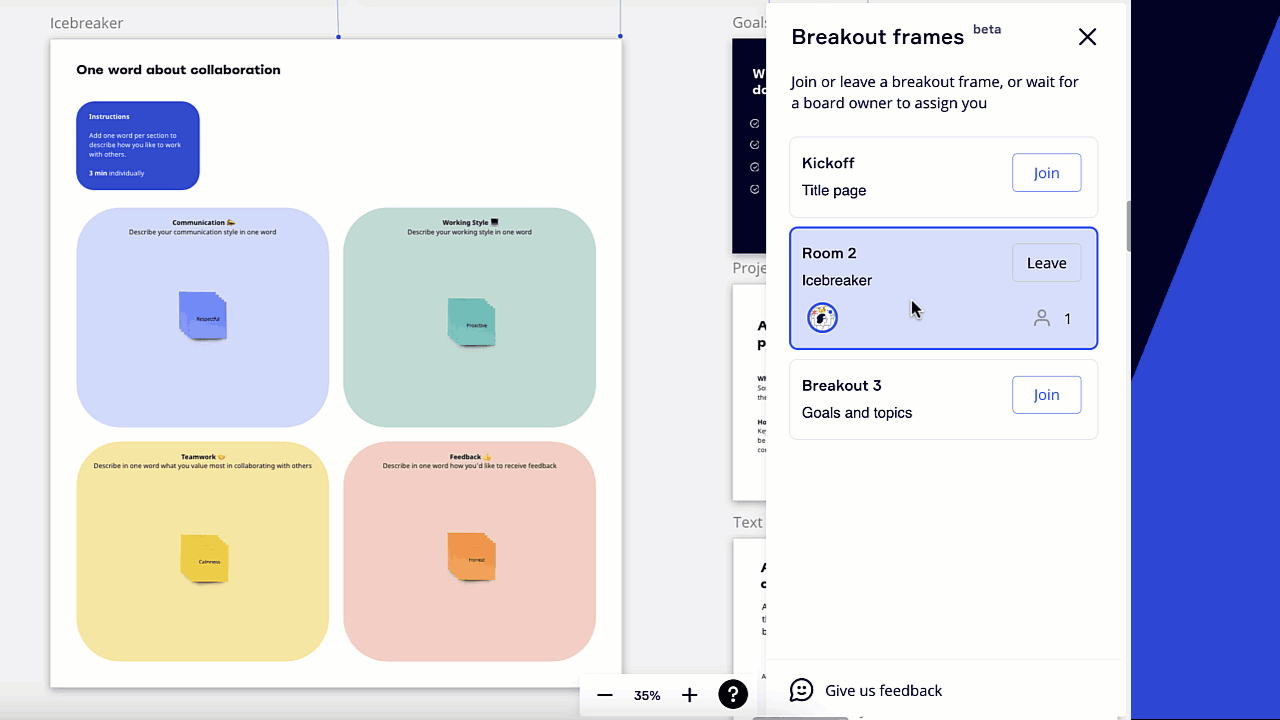Open the help question mark icon
This screenshot has width=1280, height=720.
click(733, 695)
